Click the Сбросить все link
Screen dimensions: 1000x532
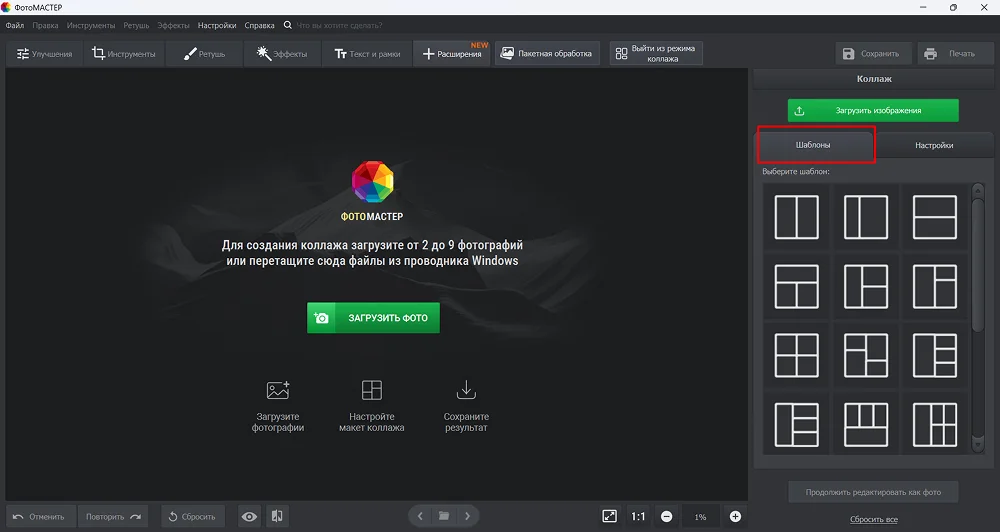[x=874, y=519]
